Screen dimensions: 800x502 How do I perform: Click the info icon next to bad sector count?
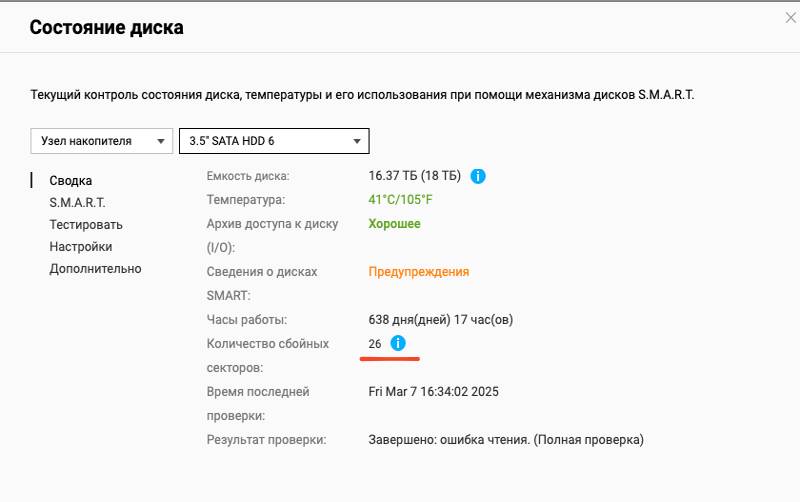(398, 344)
